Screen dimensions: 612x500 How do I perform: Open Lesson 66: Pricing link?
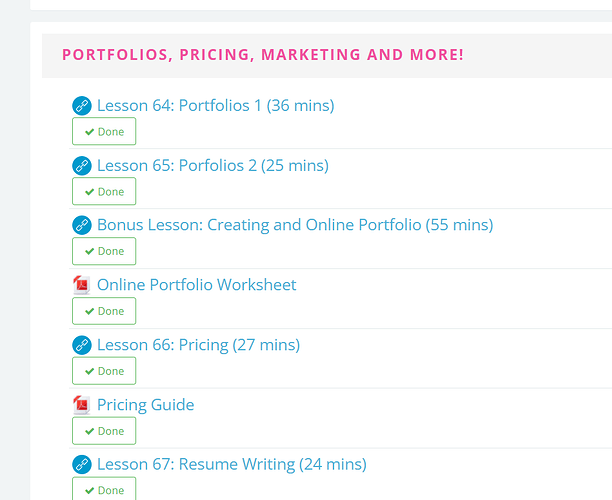coord(198,345)
